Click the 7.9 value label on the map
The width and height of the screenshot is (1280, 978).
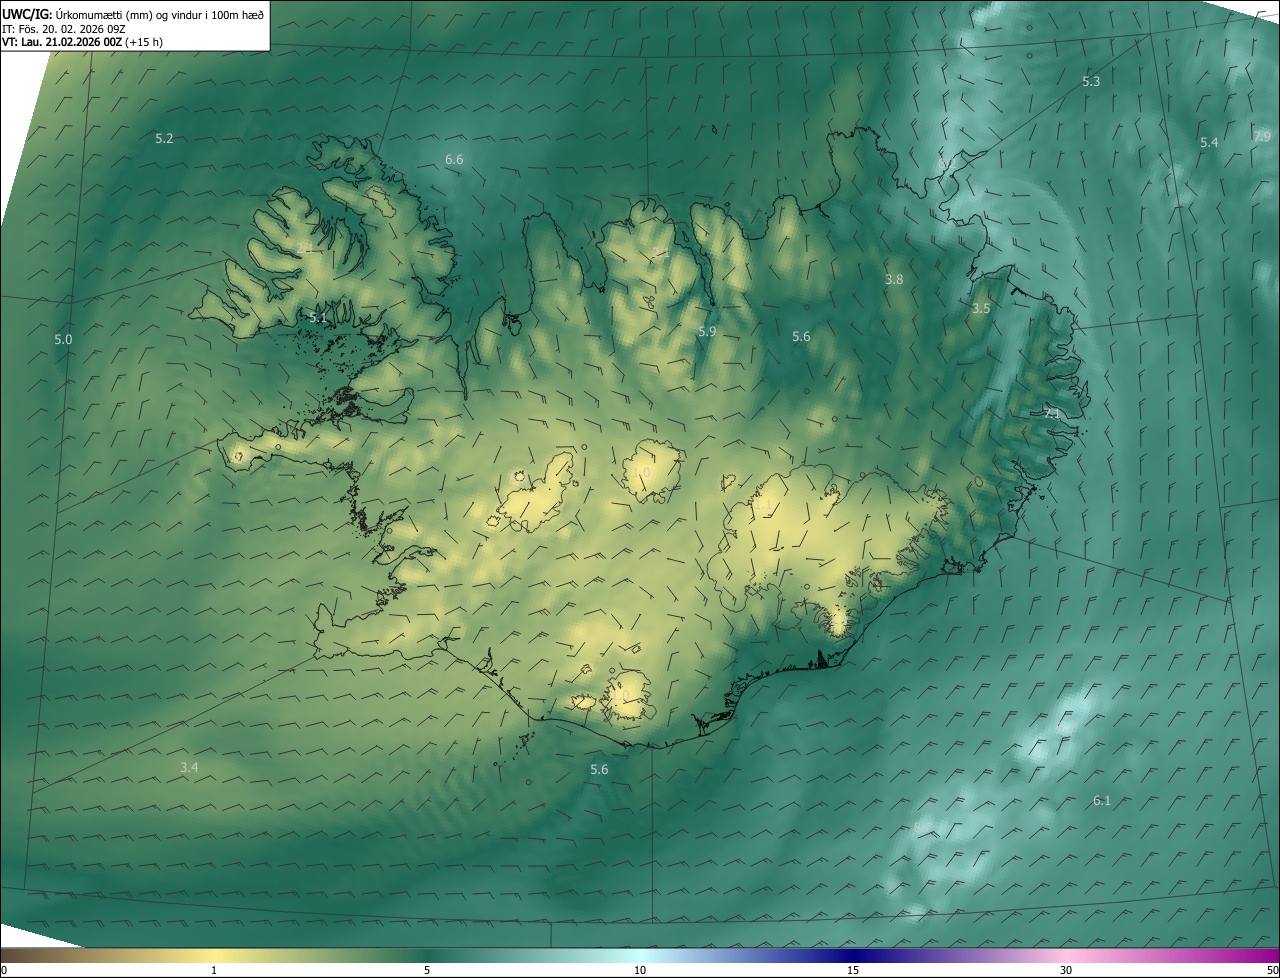click(x=1261, y=137)
